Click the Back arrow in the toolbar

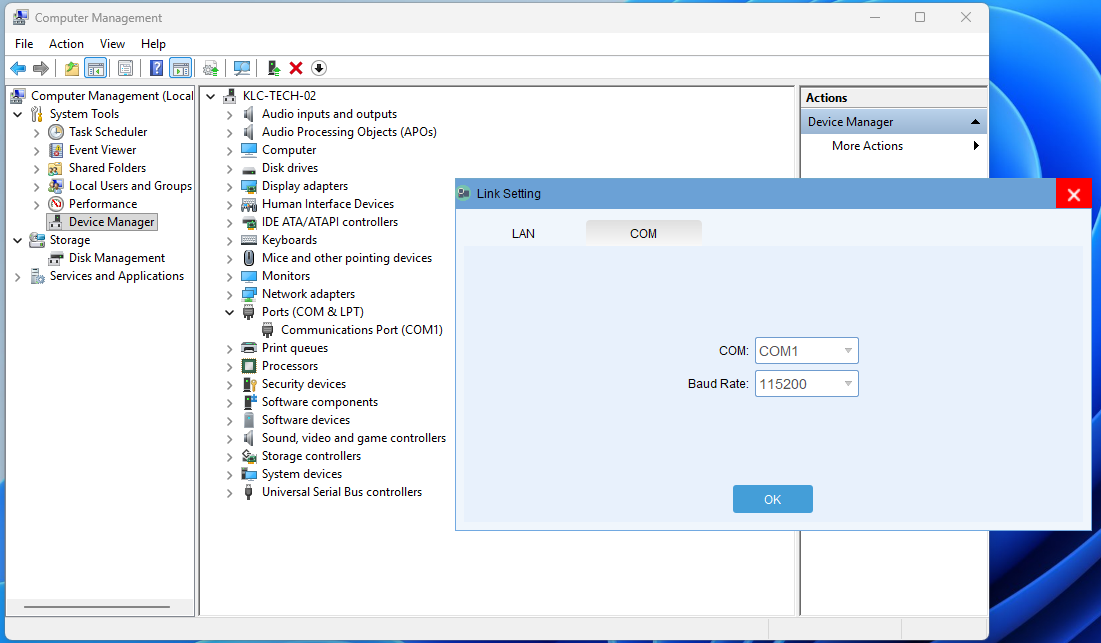coord(18,68)
